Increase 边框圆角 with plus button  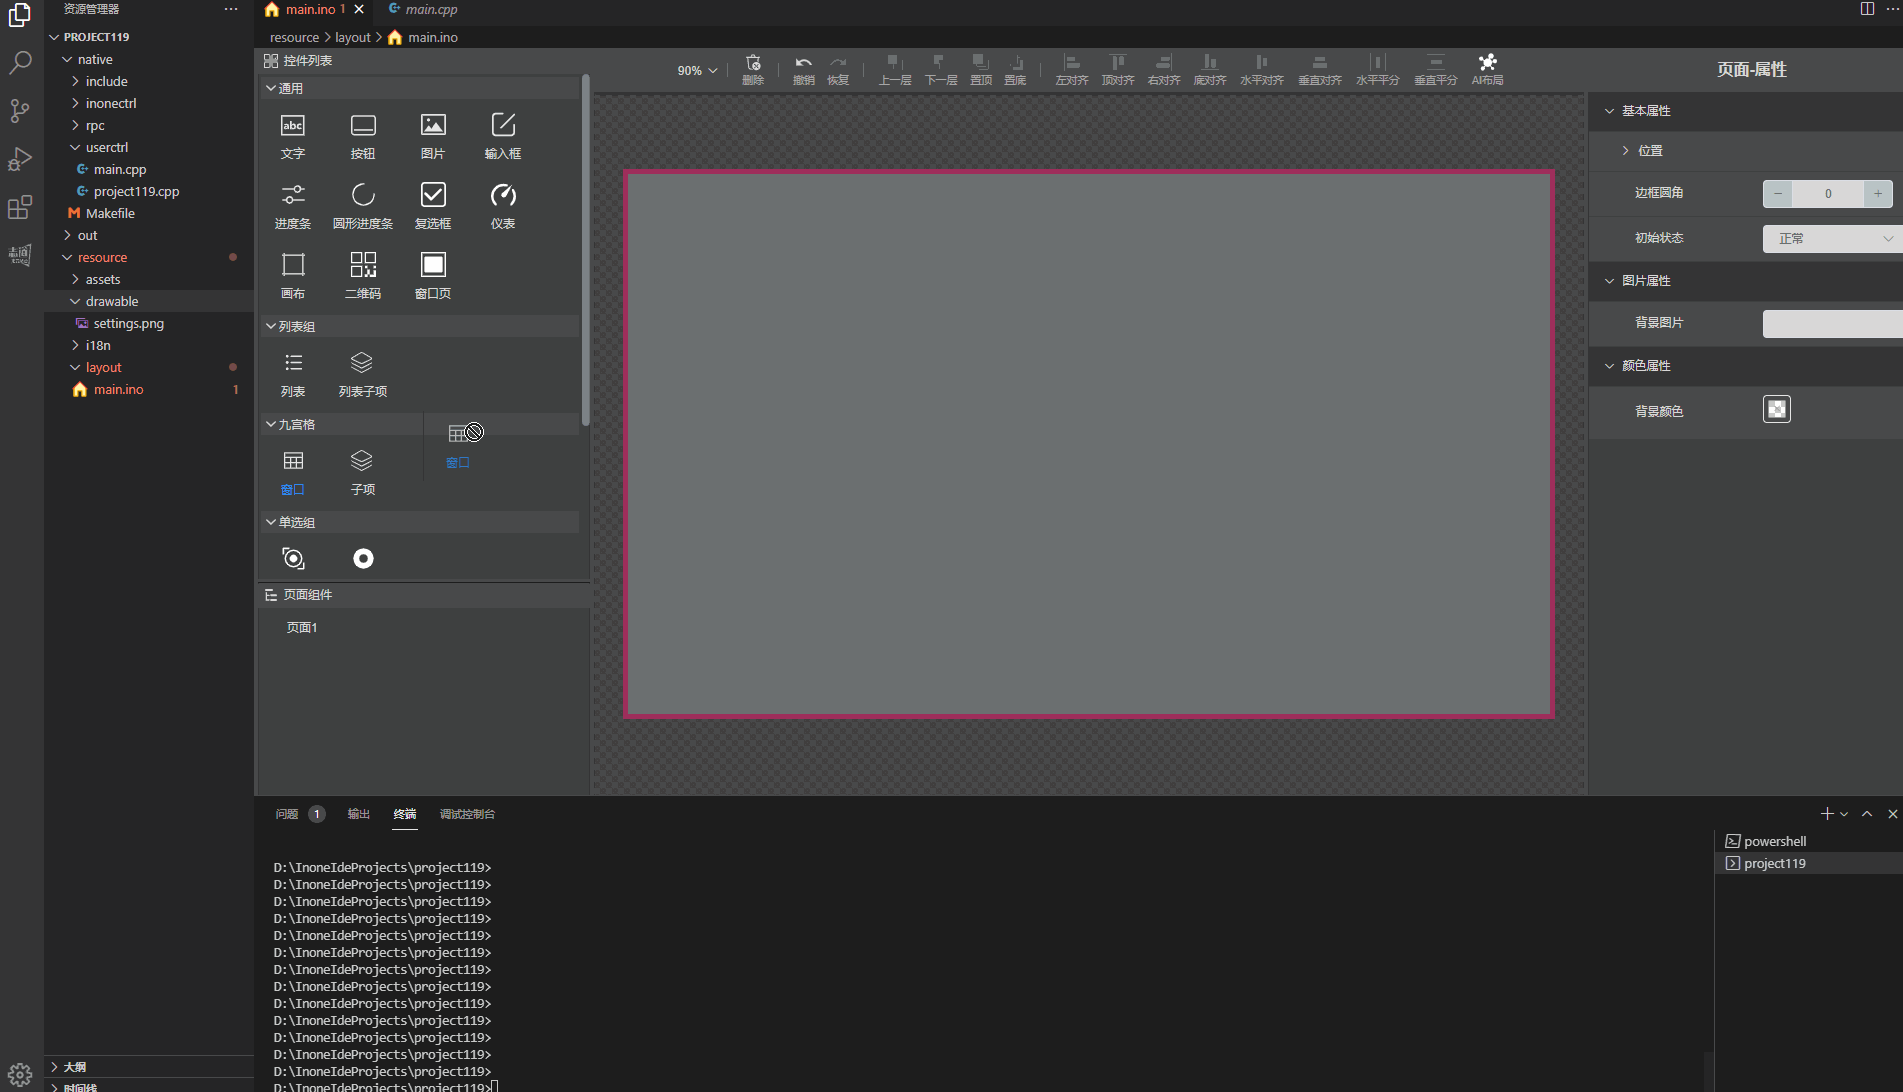tap(1878, 194)
